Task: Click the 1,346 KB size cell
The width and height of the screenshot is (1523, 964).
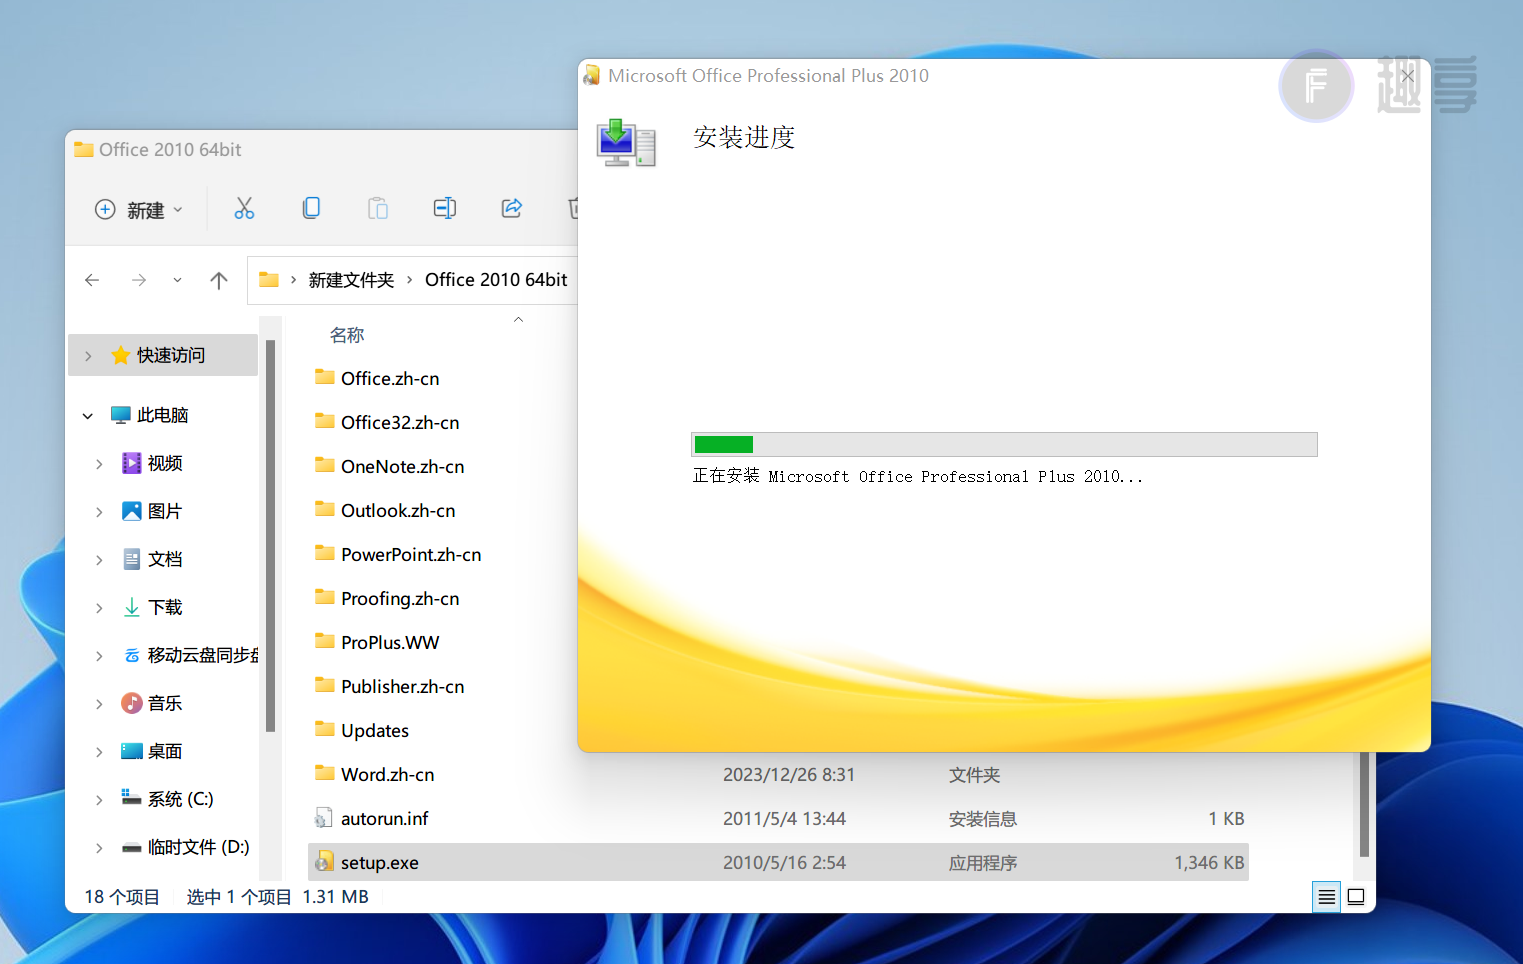Action: tap(1209, 863)
